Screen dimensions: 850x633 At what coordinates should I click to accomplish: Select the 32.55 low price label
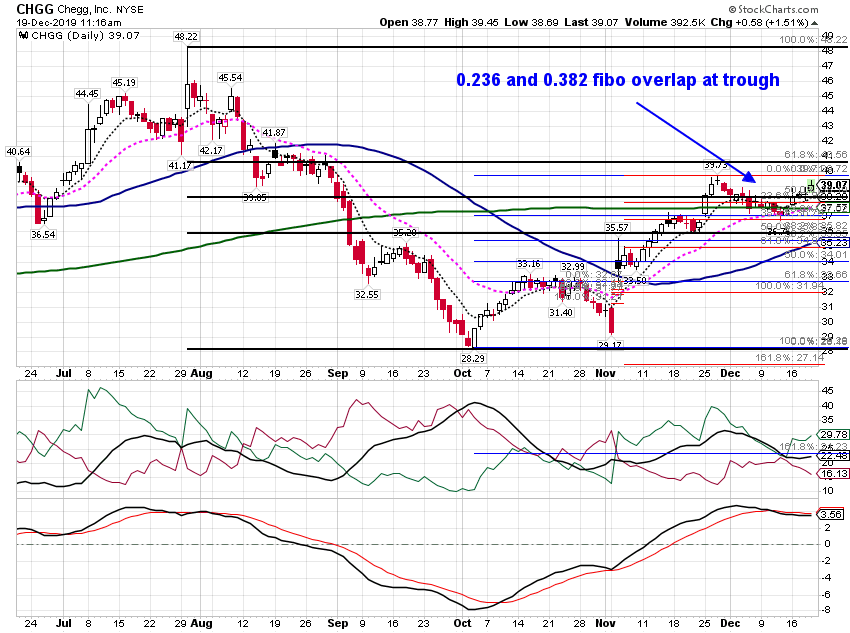pyautogui.click(x=367, y=294)
